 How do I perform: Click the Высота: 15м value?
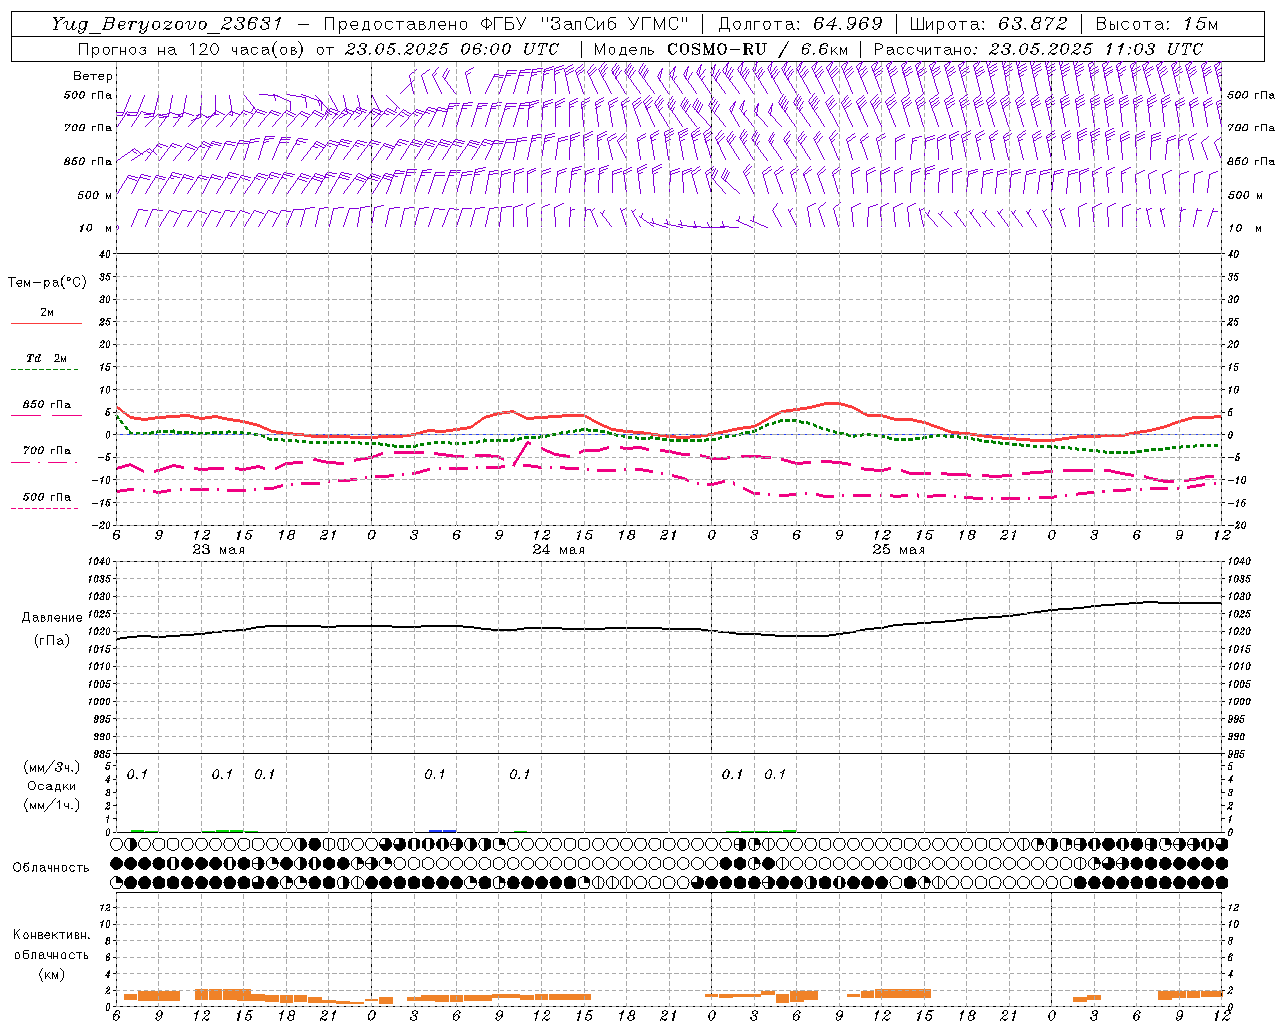click(1157, 24)
